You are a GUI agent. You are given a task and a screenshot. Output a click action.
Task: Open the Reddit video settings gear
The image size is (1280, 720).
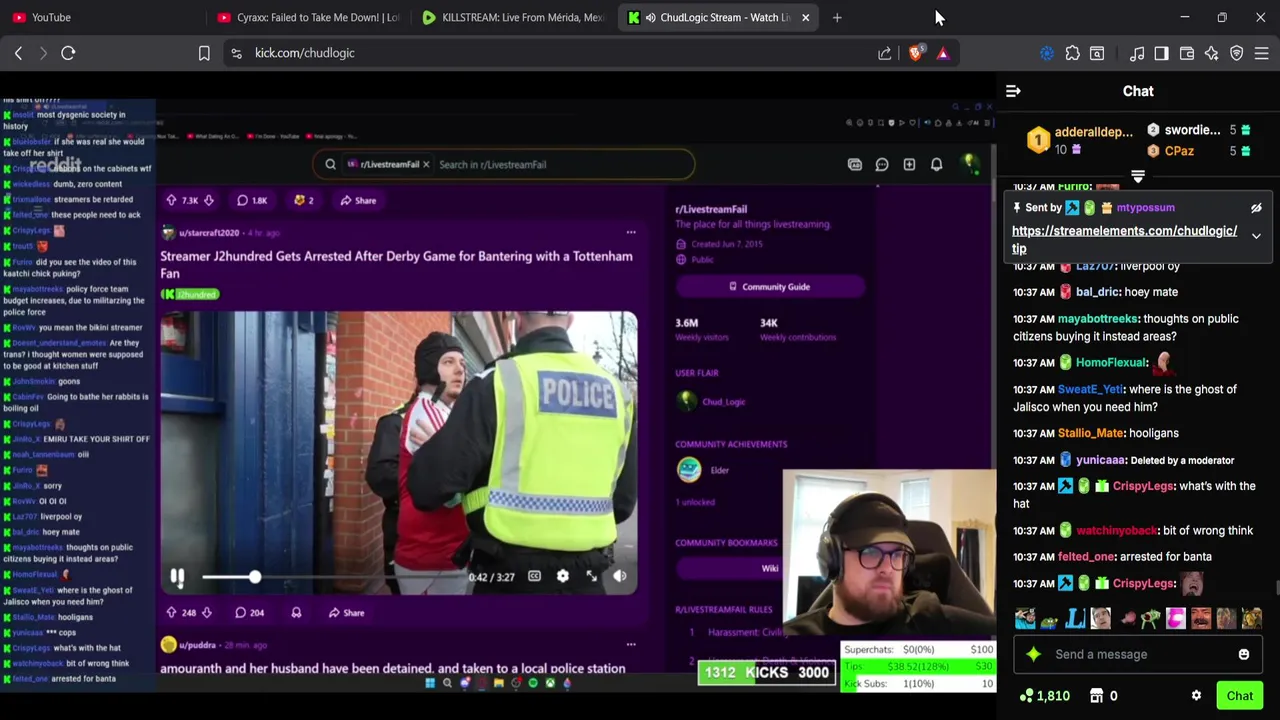click(562, 576)
